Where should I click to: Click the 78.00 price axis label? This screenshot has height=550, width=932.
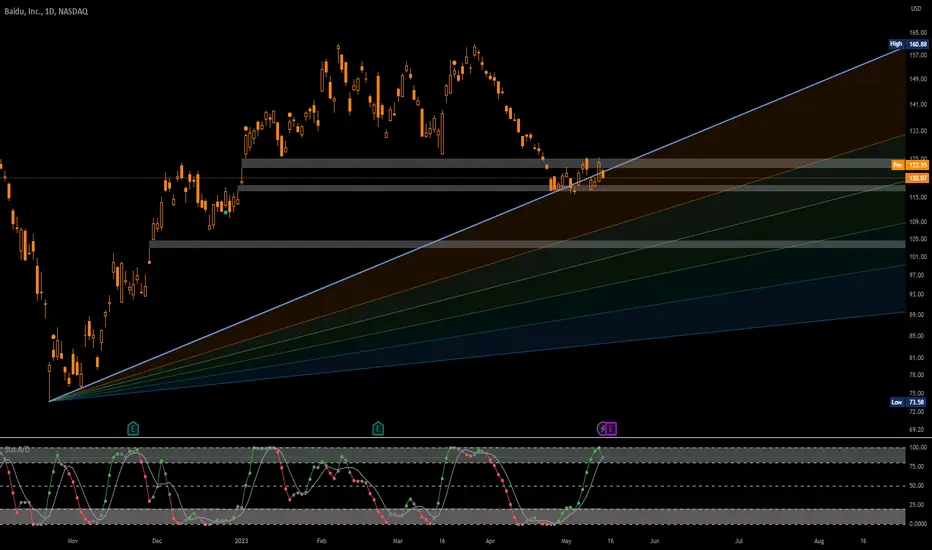[918, 375]
